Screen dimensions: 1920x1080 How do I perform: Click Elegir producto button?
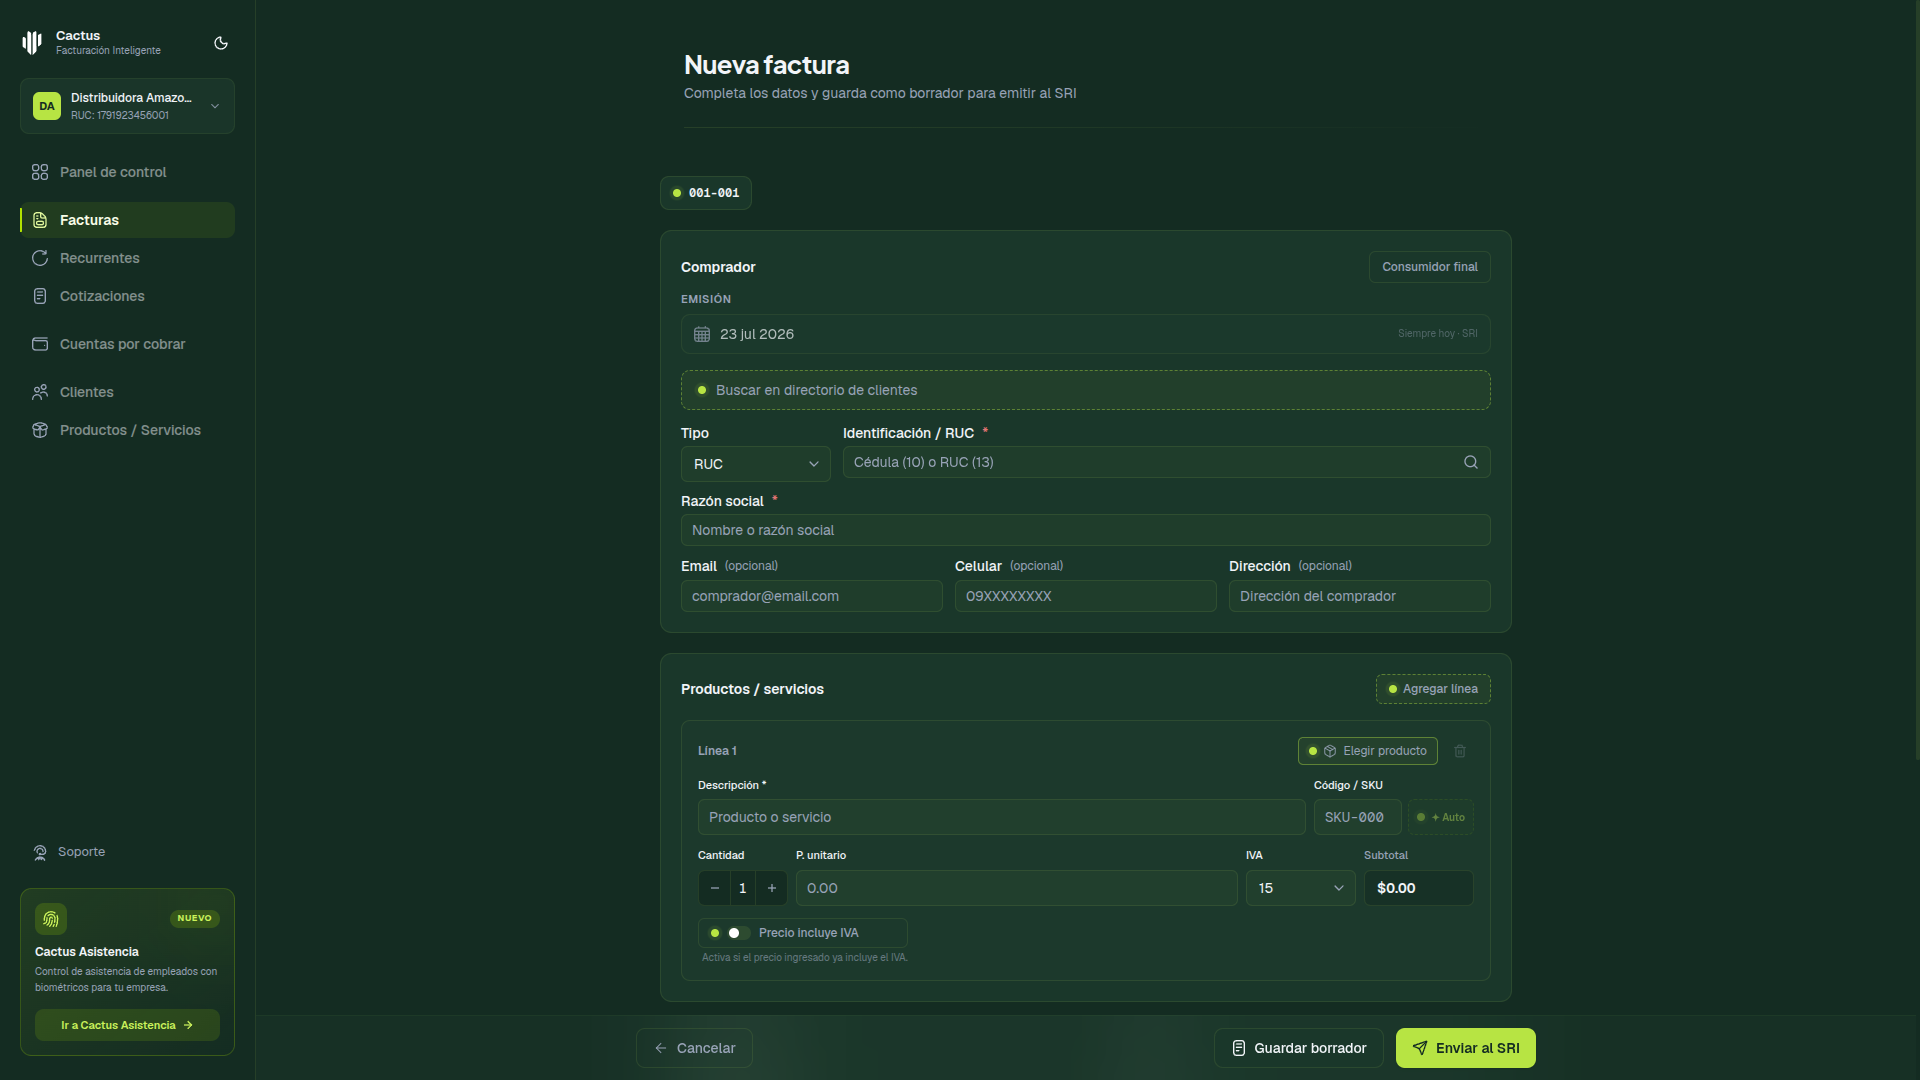click(x=1368, y=751)
